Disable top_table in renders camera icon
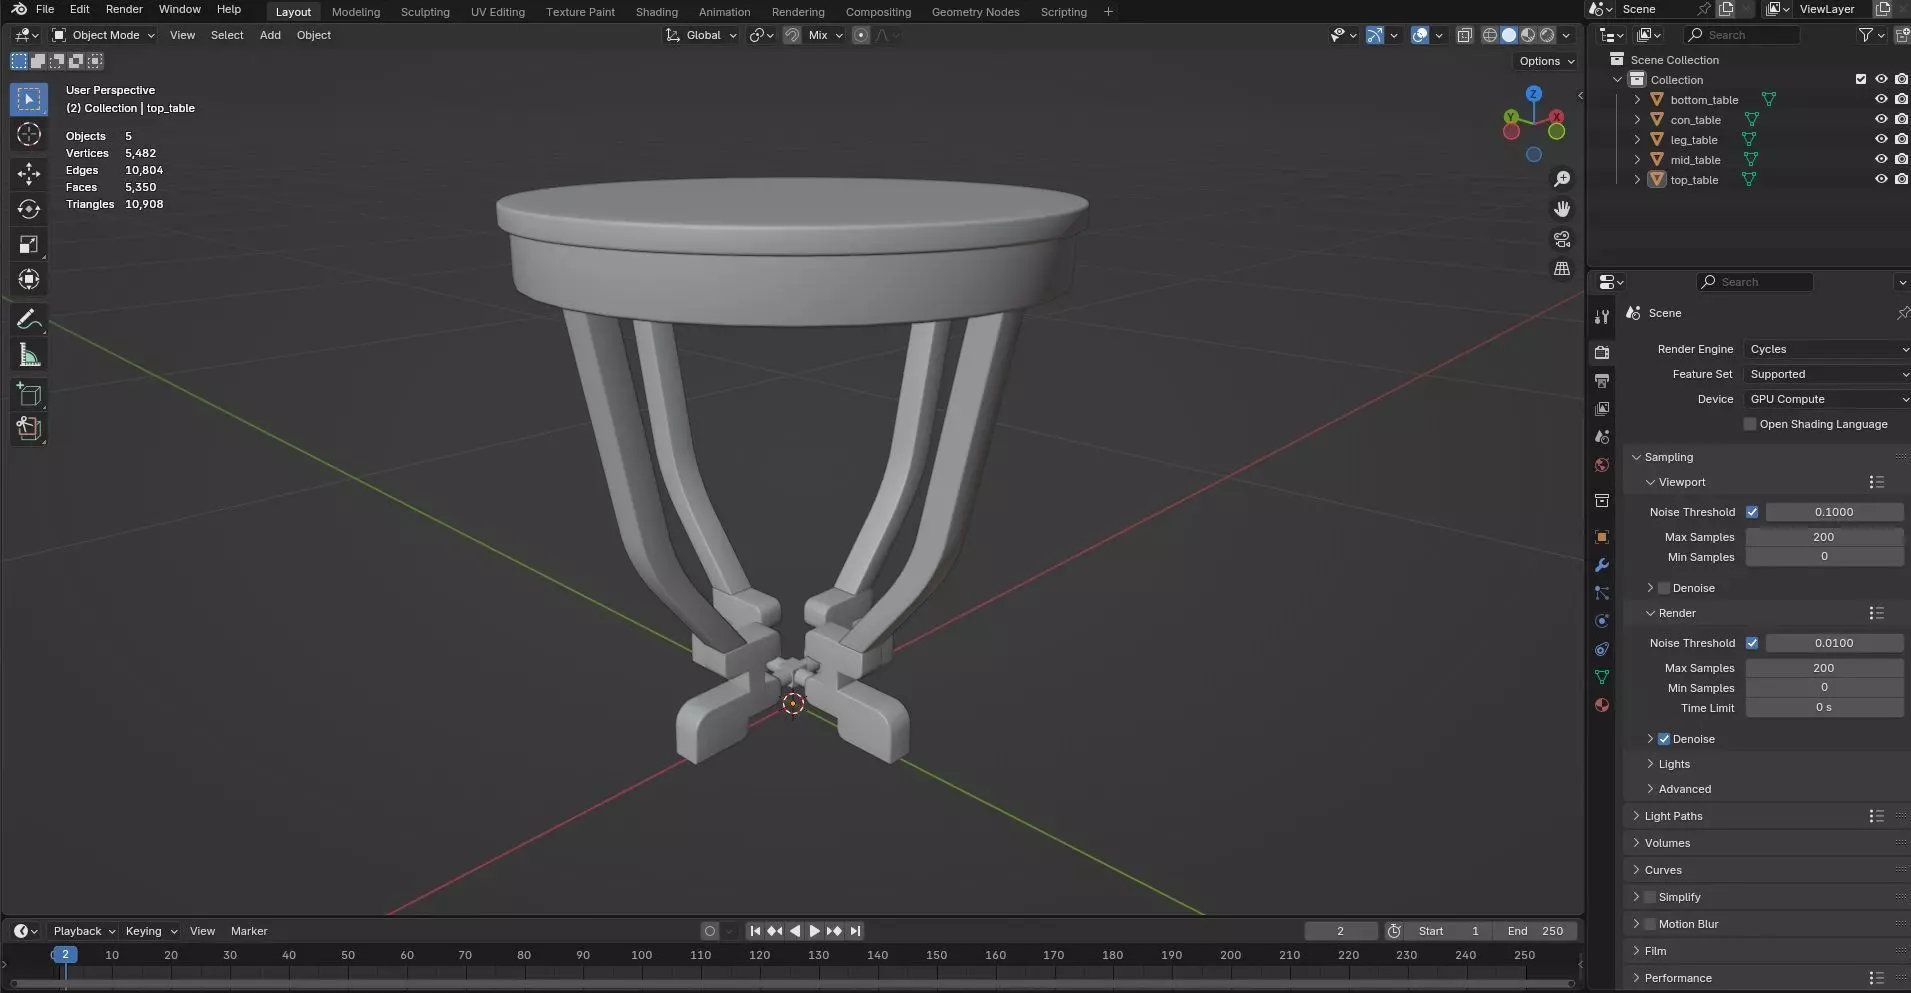Image resolution: width=1911 pixels, height=993 pixels. tap(1901, 179)
